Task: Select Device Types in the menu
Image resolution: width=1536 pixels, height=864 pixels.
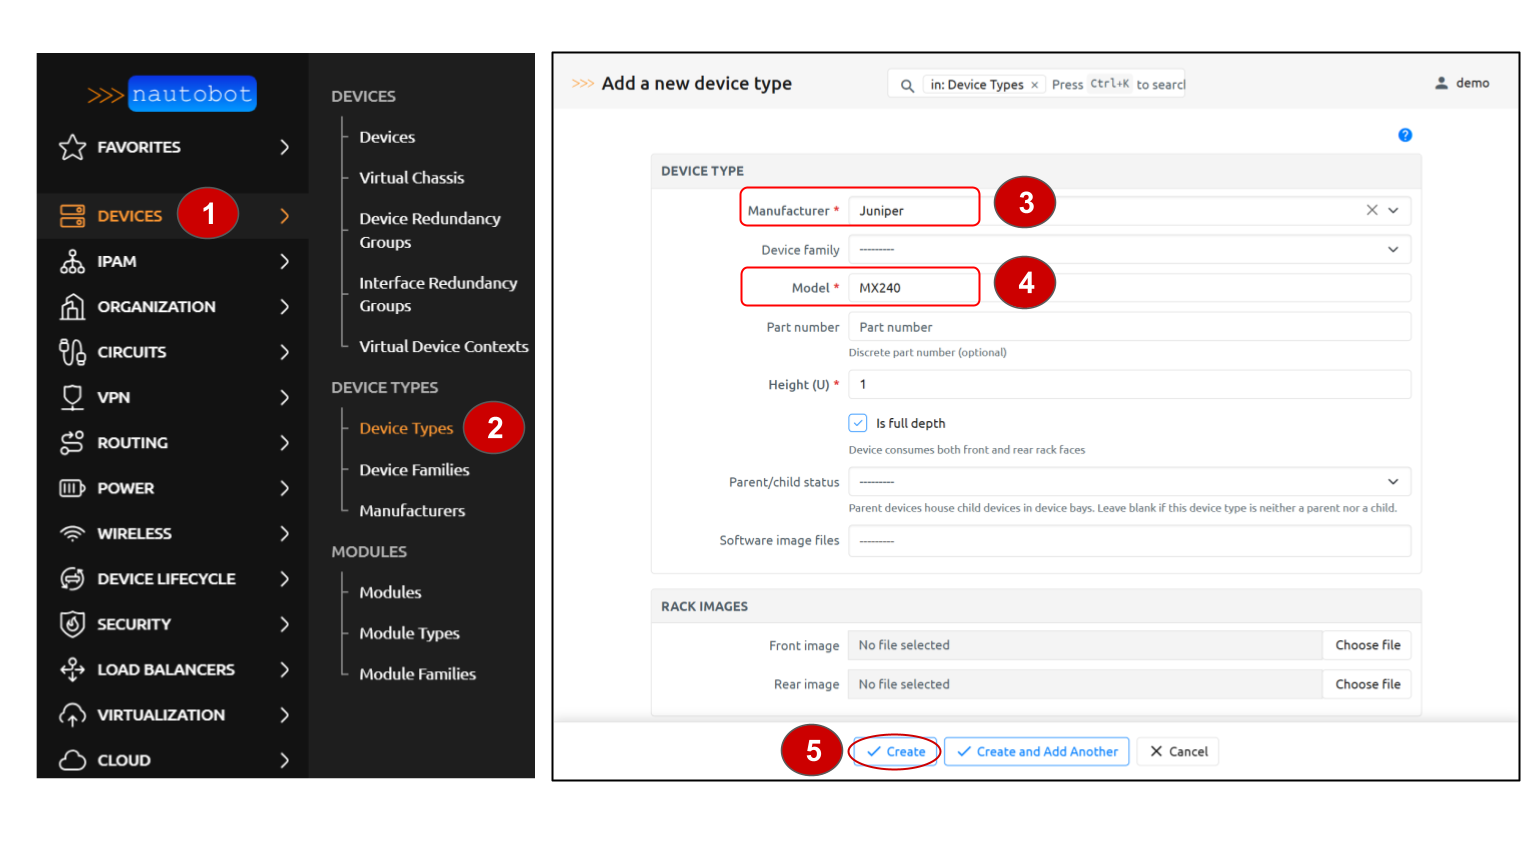Action: [406, 428]
